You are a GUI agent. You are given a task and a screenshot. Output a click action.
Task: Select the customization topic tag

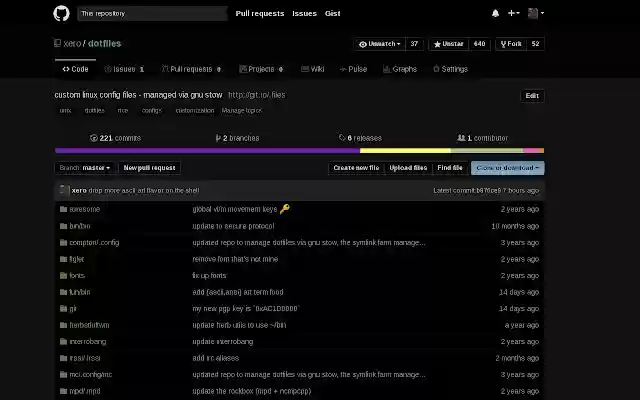(x=195, y=111)
